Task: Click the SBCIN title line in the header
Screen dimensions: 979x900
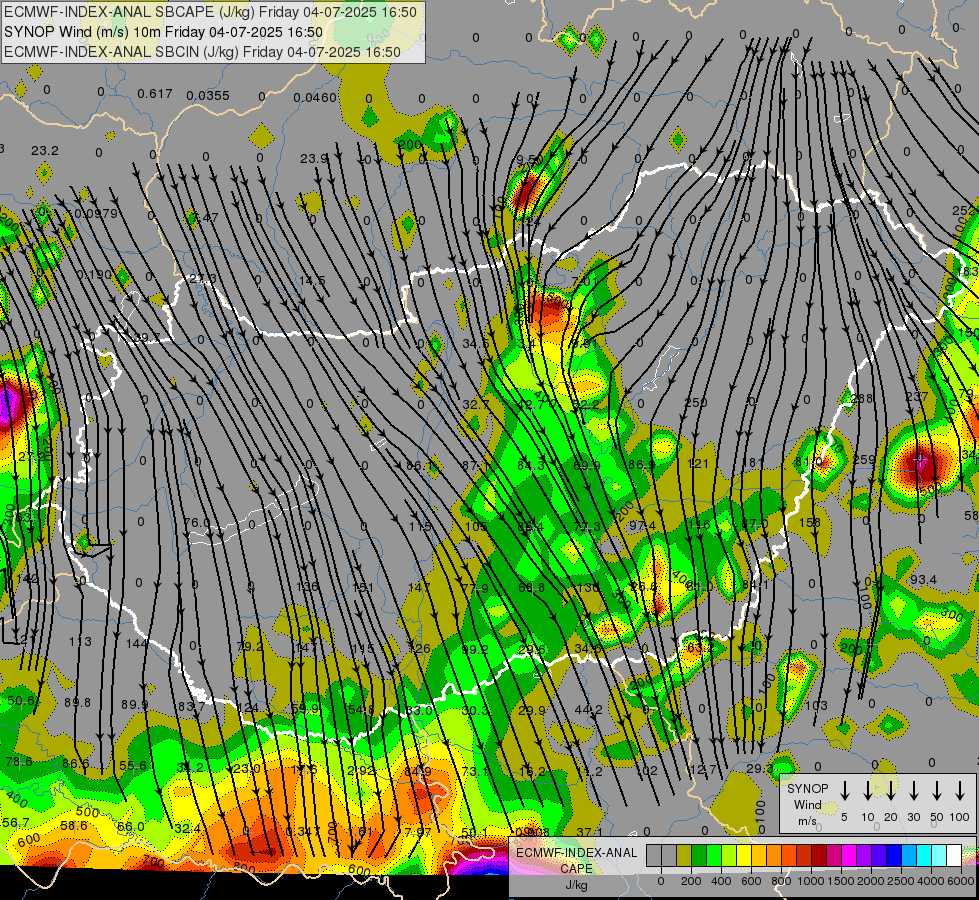Action: 202,52
